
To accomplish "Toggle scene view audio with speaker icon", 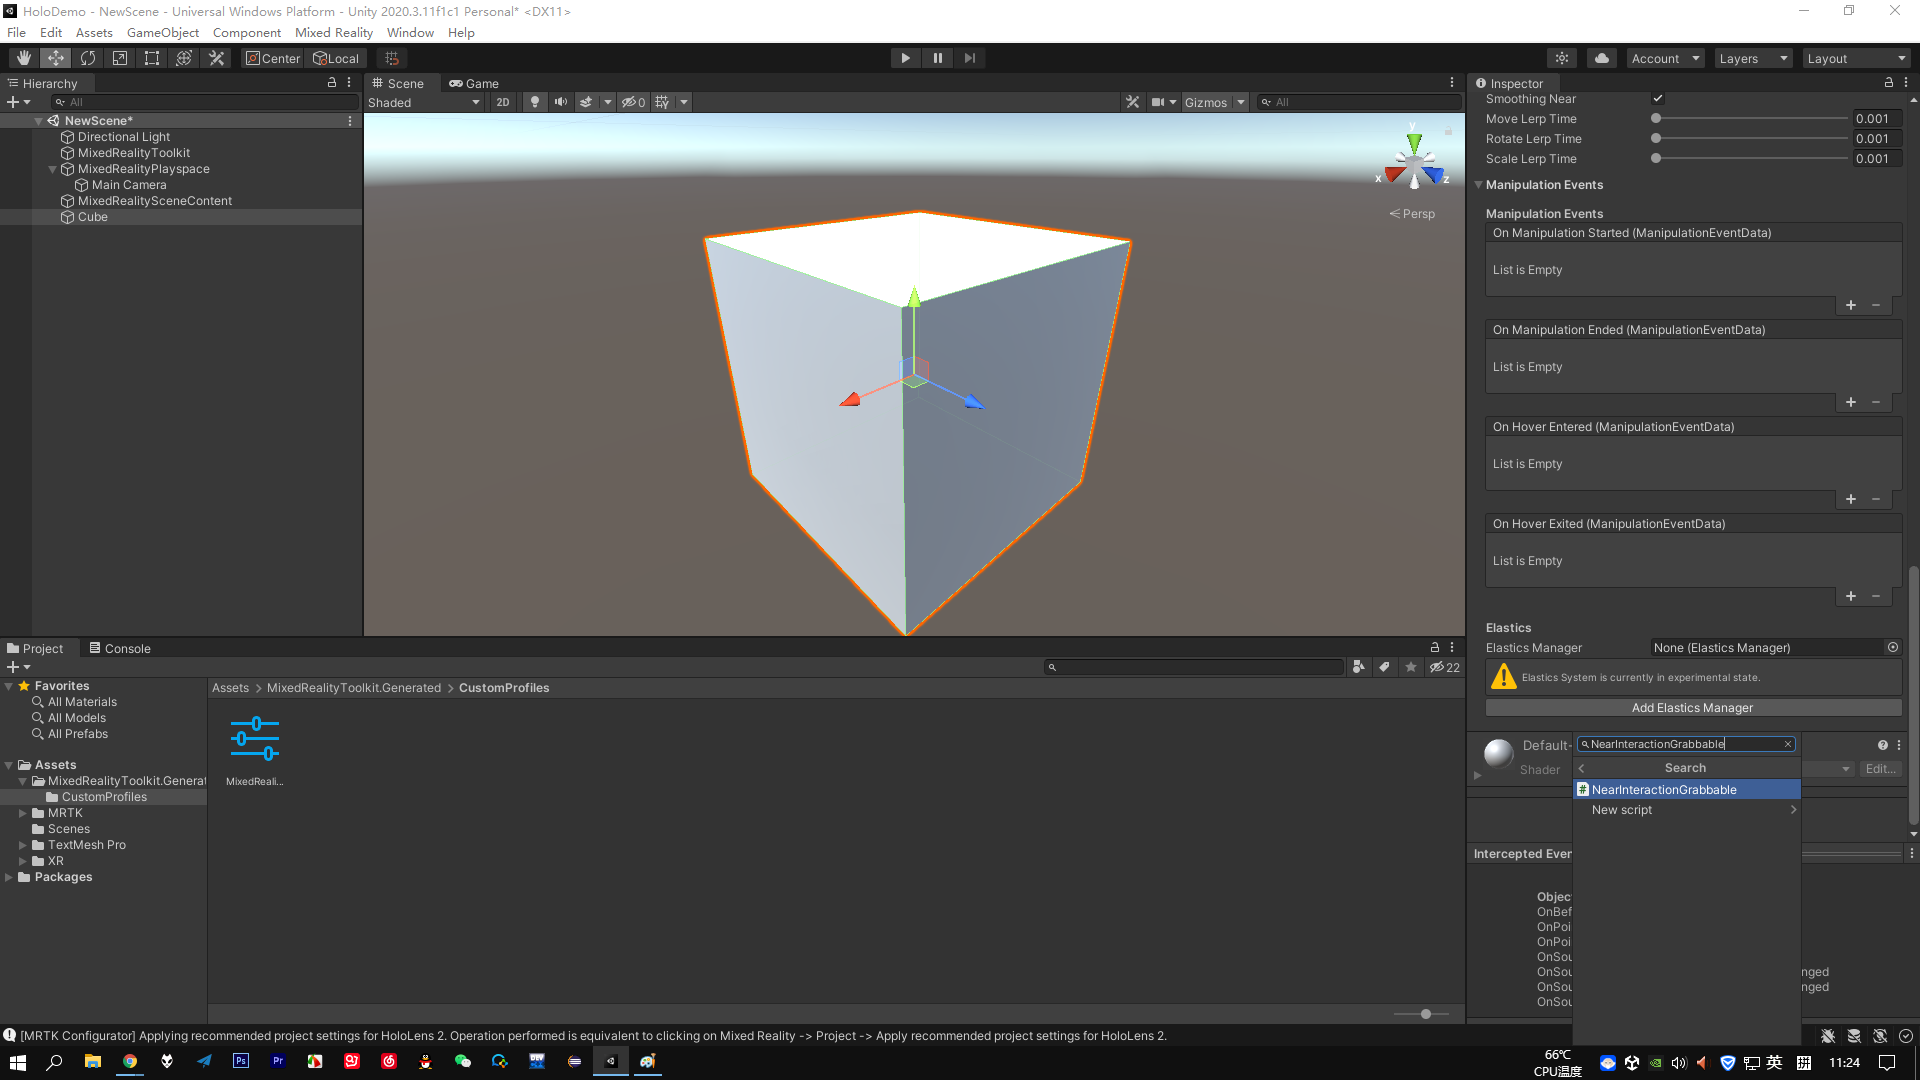I will click(x=560, y=101).
